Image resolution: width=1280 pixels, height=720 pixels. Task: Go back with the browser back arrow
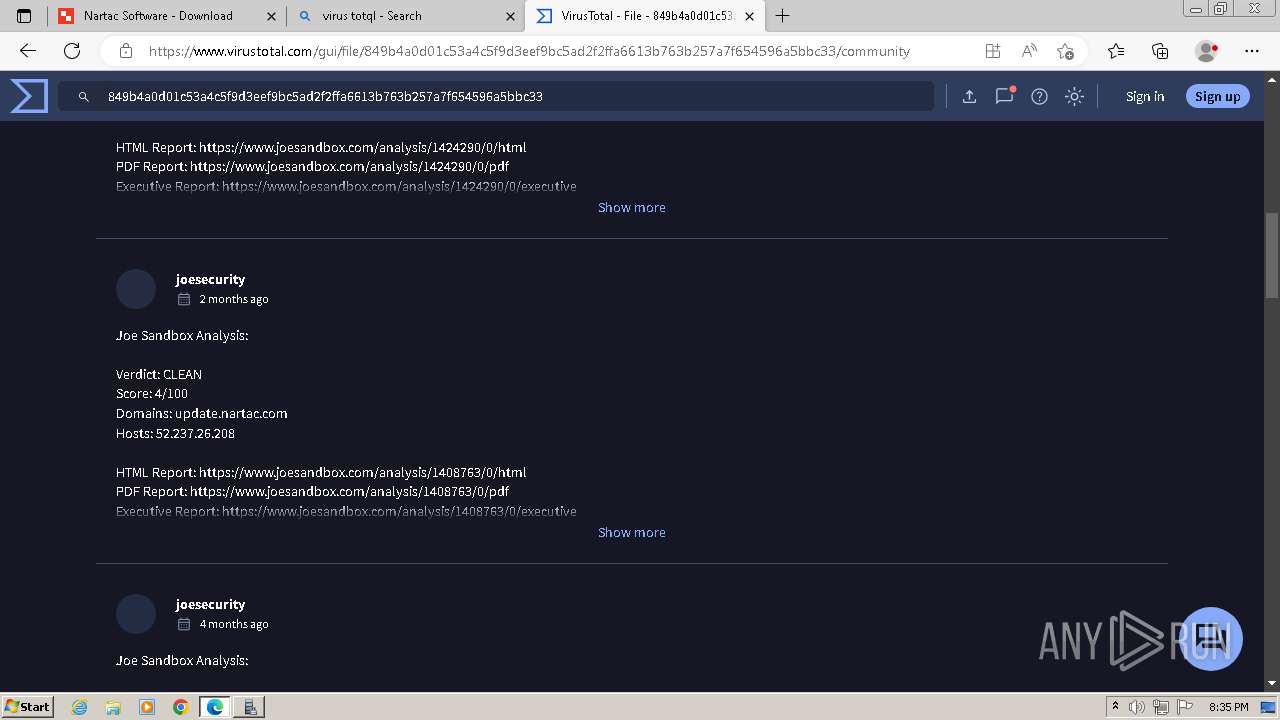[27, 51]
